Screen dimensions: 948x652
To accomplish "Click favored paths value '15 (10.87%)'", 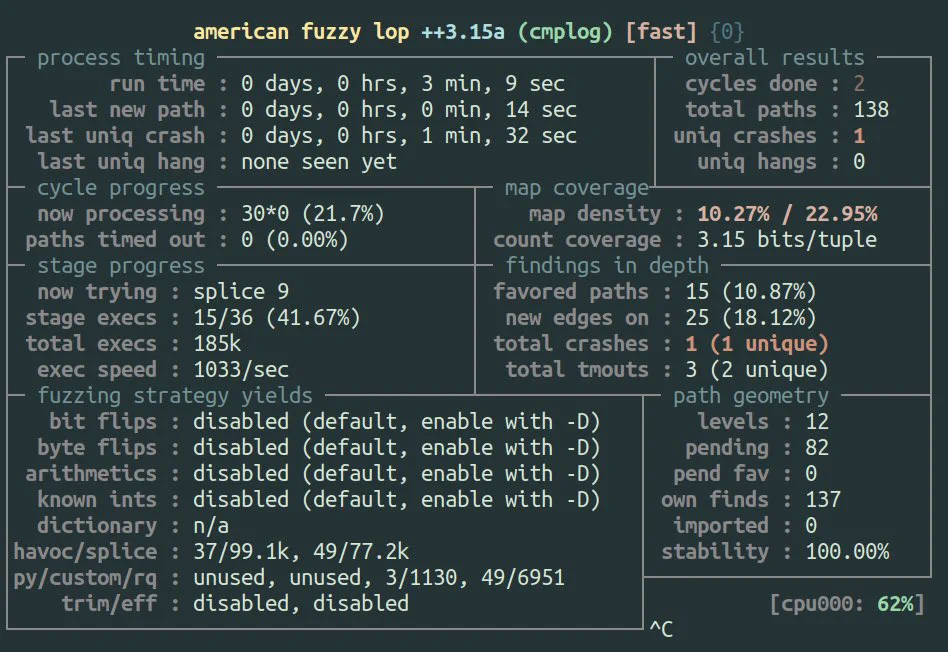I will point(751,292).
